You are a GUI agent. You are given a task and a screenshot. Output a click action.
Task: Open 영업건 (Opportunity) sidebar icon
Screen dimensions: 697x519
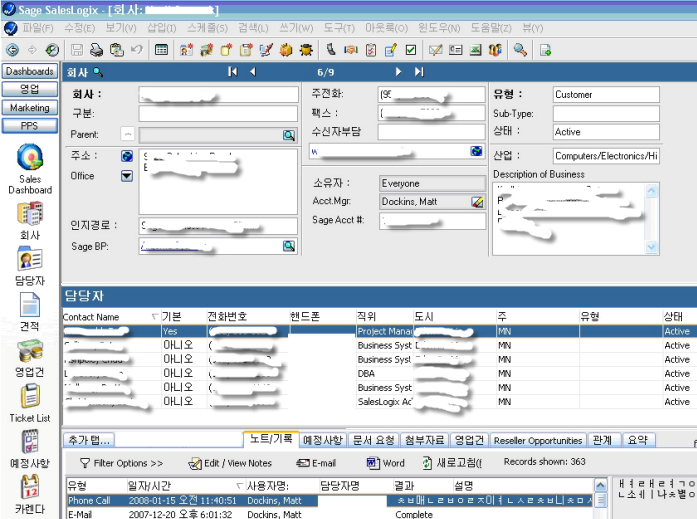pyautogui.click(x=30, y=358)
